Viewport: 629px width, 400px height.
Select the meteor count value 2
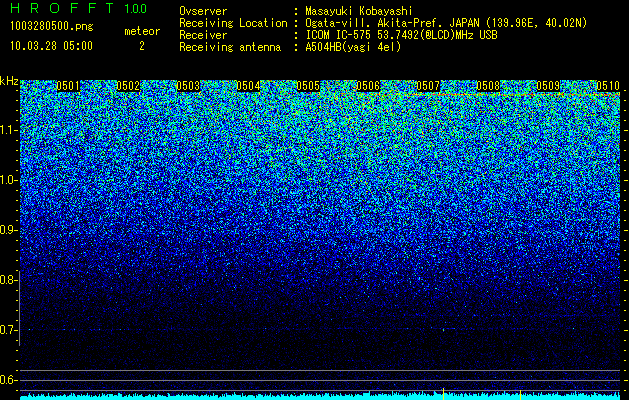coord(142,46)
